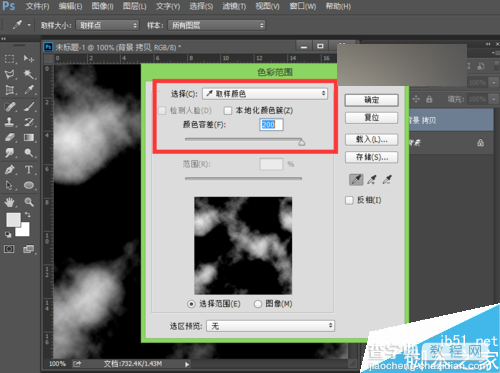Click the background color swatch

point(25,231)
